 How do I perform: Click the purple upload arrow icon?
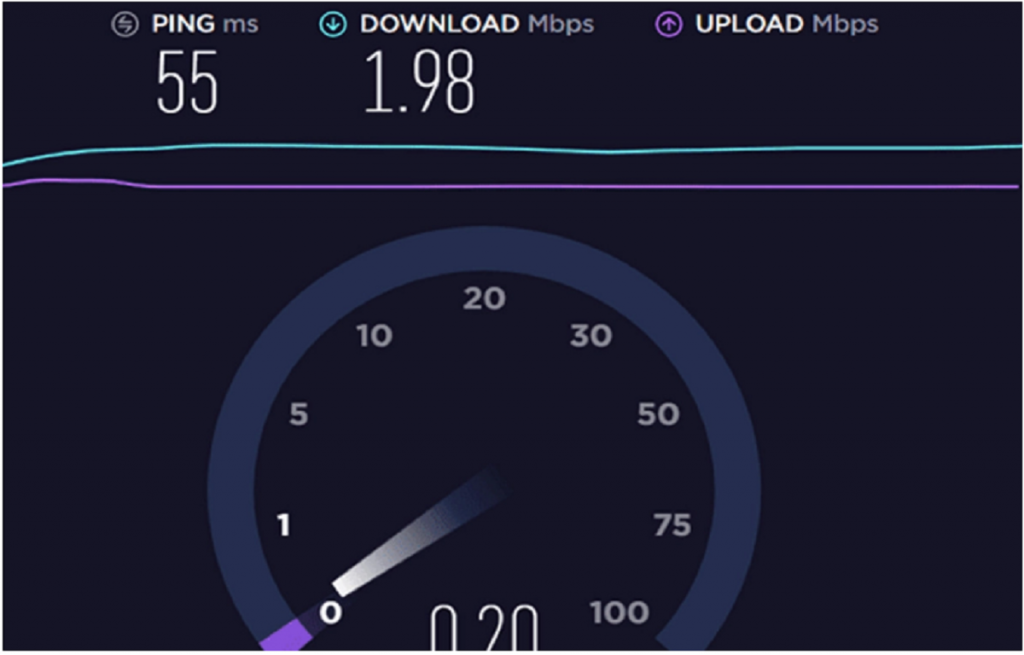(669, 25)
